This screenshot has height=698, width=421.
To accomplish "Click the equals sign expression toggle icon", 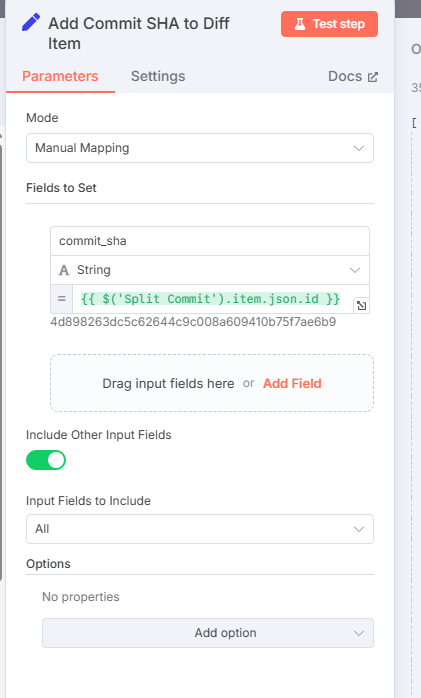I will (62, 299).
